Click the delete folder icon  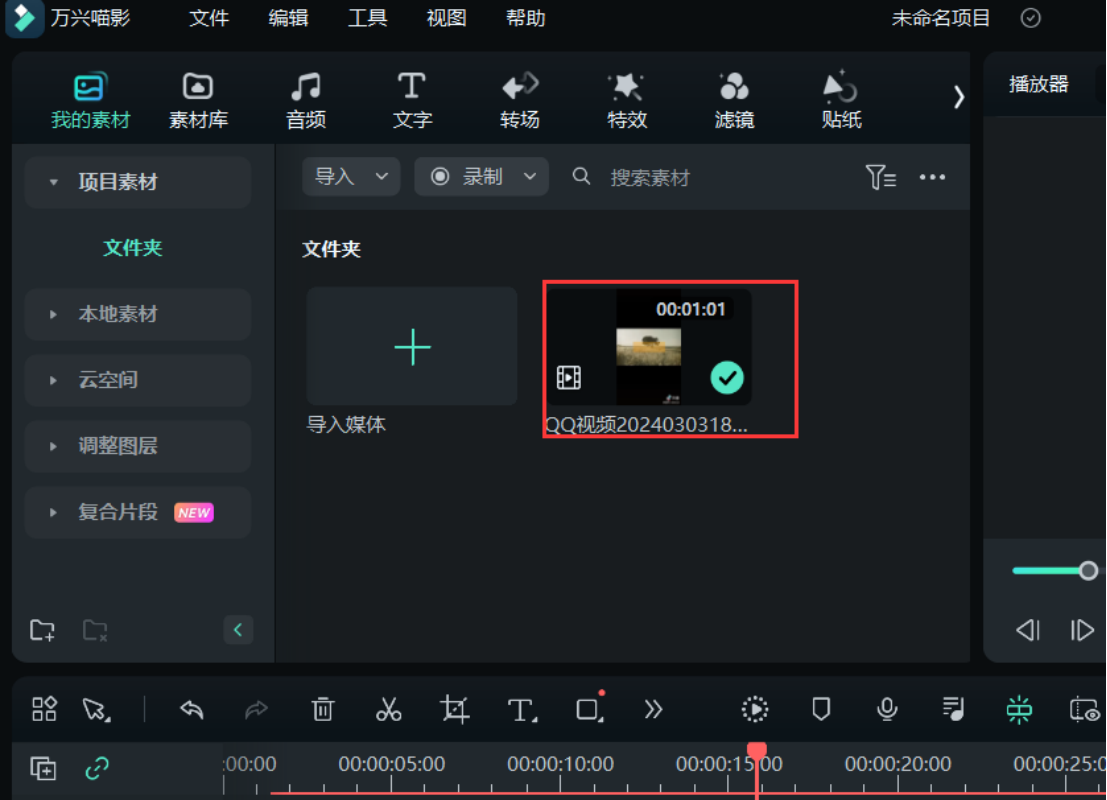coord(95,630)
